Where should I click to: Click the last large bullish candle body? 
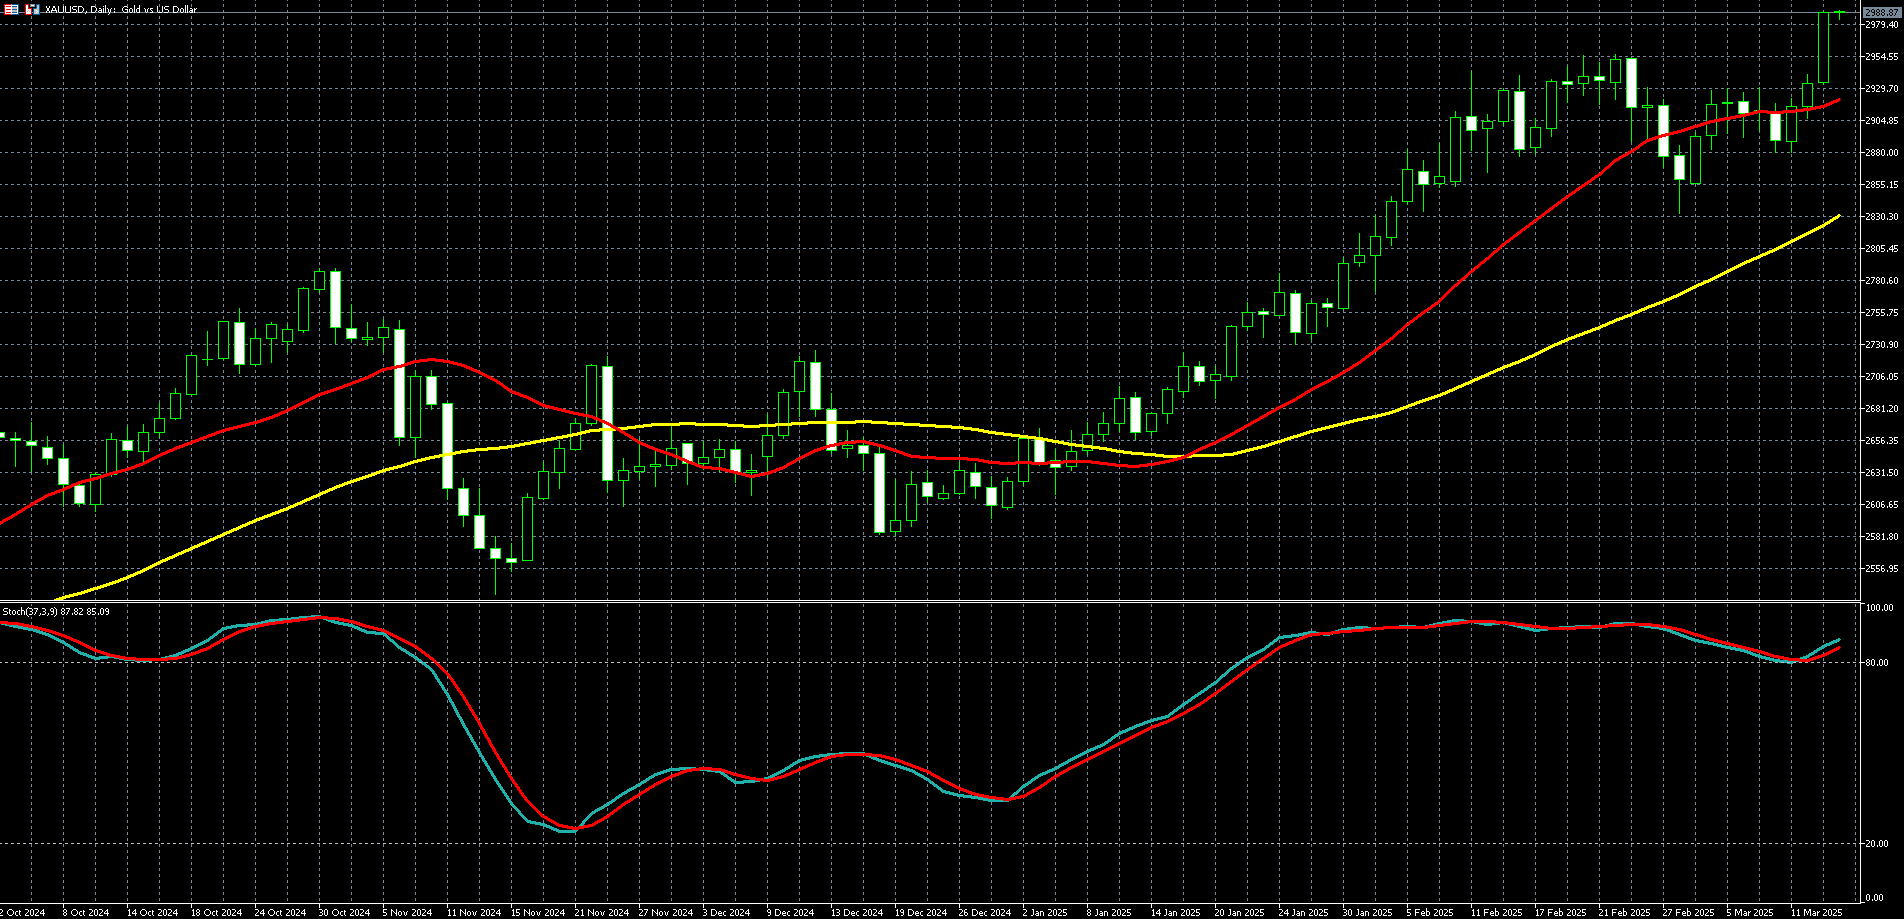(1824, 48)
